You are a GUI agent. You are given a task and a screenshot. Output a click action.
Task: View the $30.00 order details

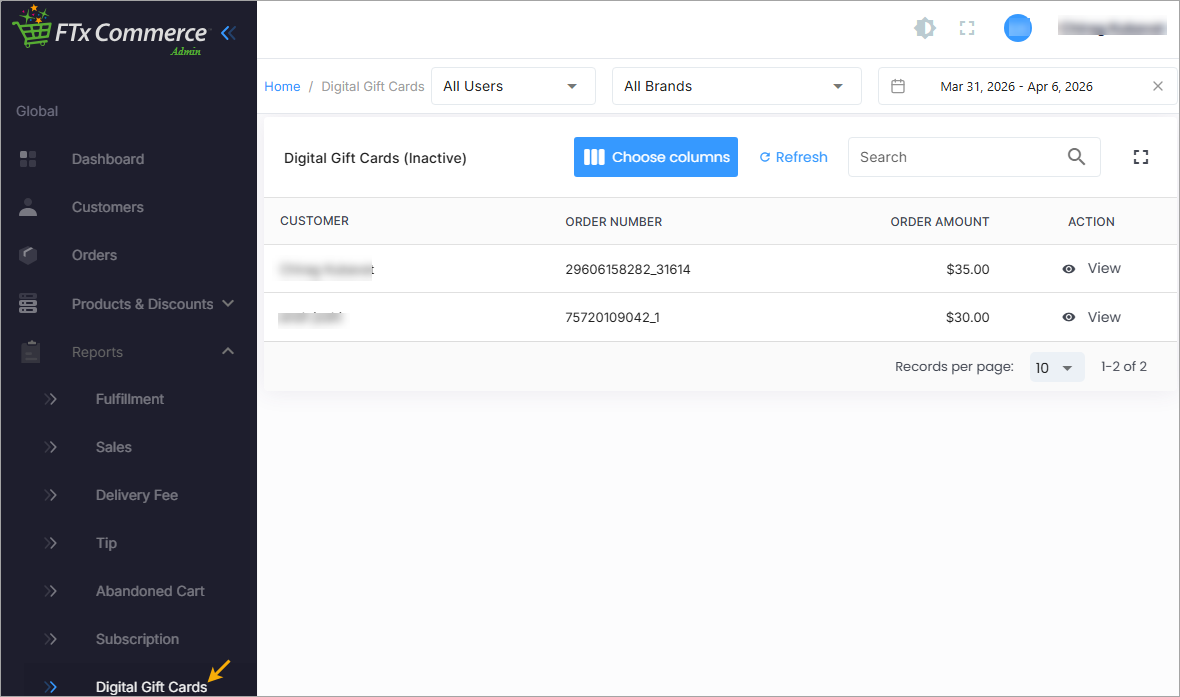[x=1092, y=317]
